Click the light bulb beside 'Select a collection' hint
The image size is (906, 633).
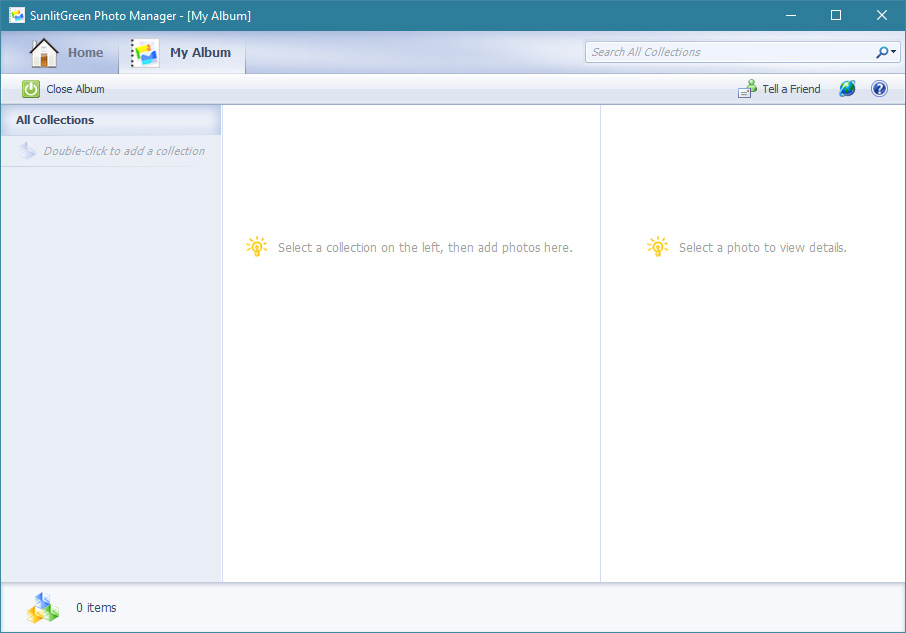coord(257,247)
